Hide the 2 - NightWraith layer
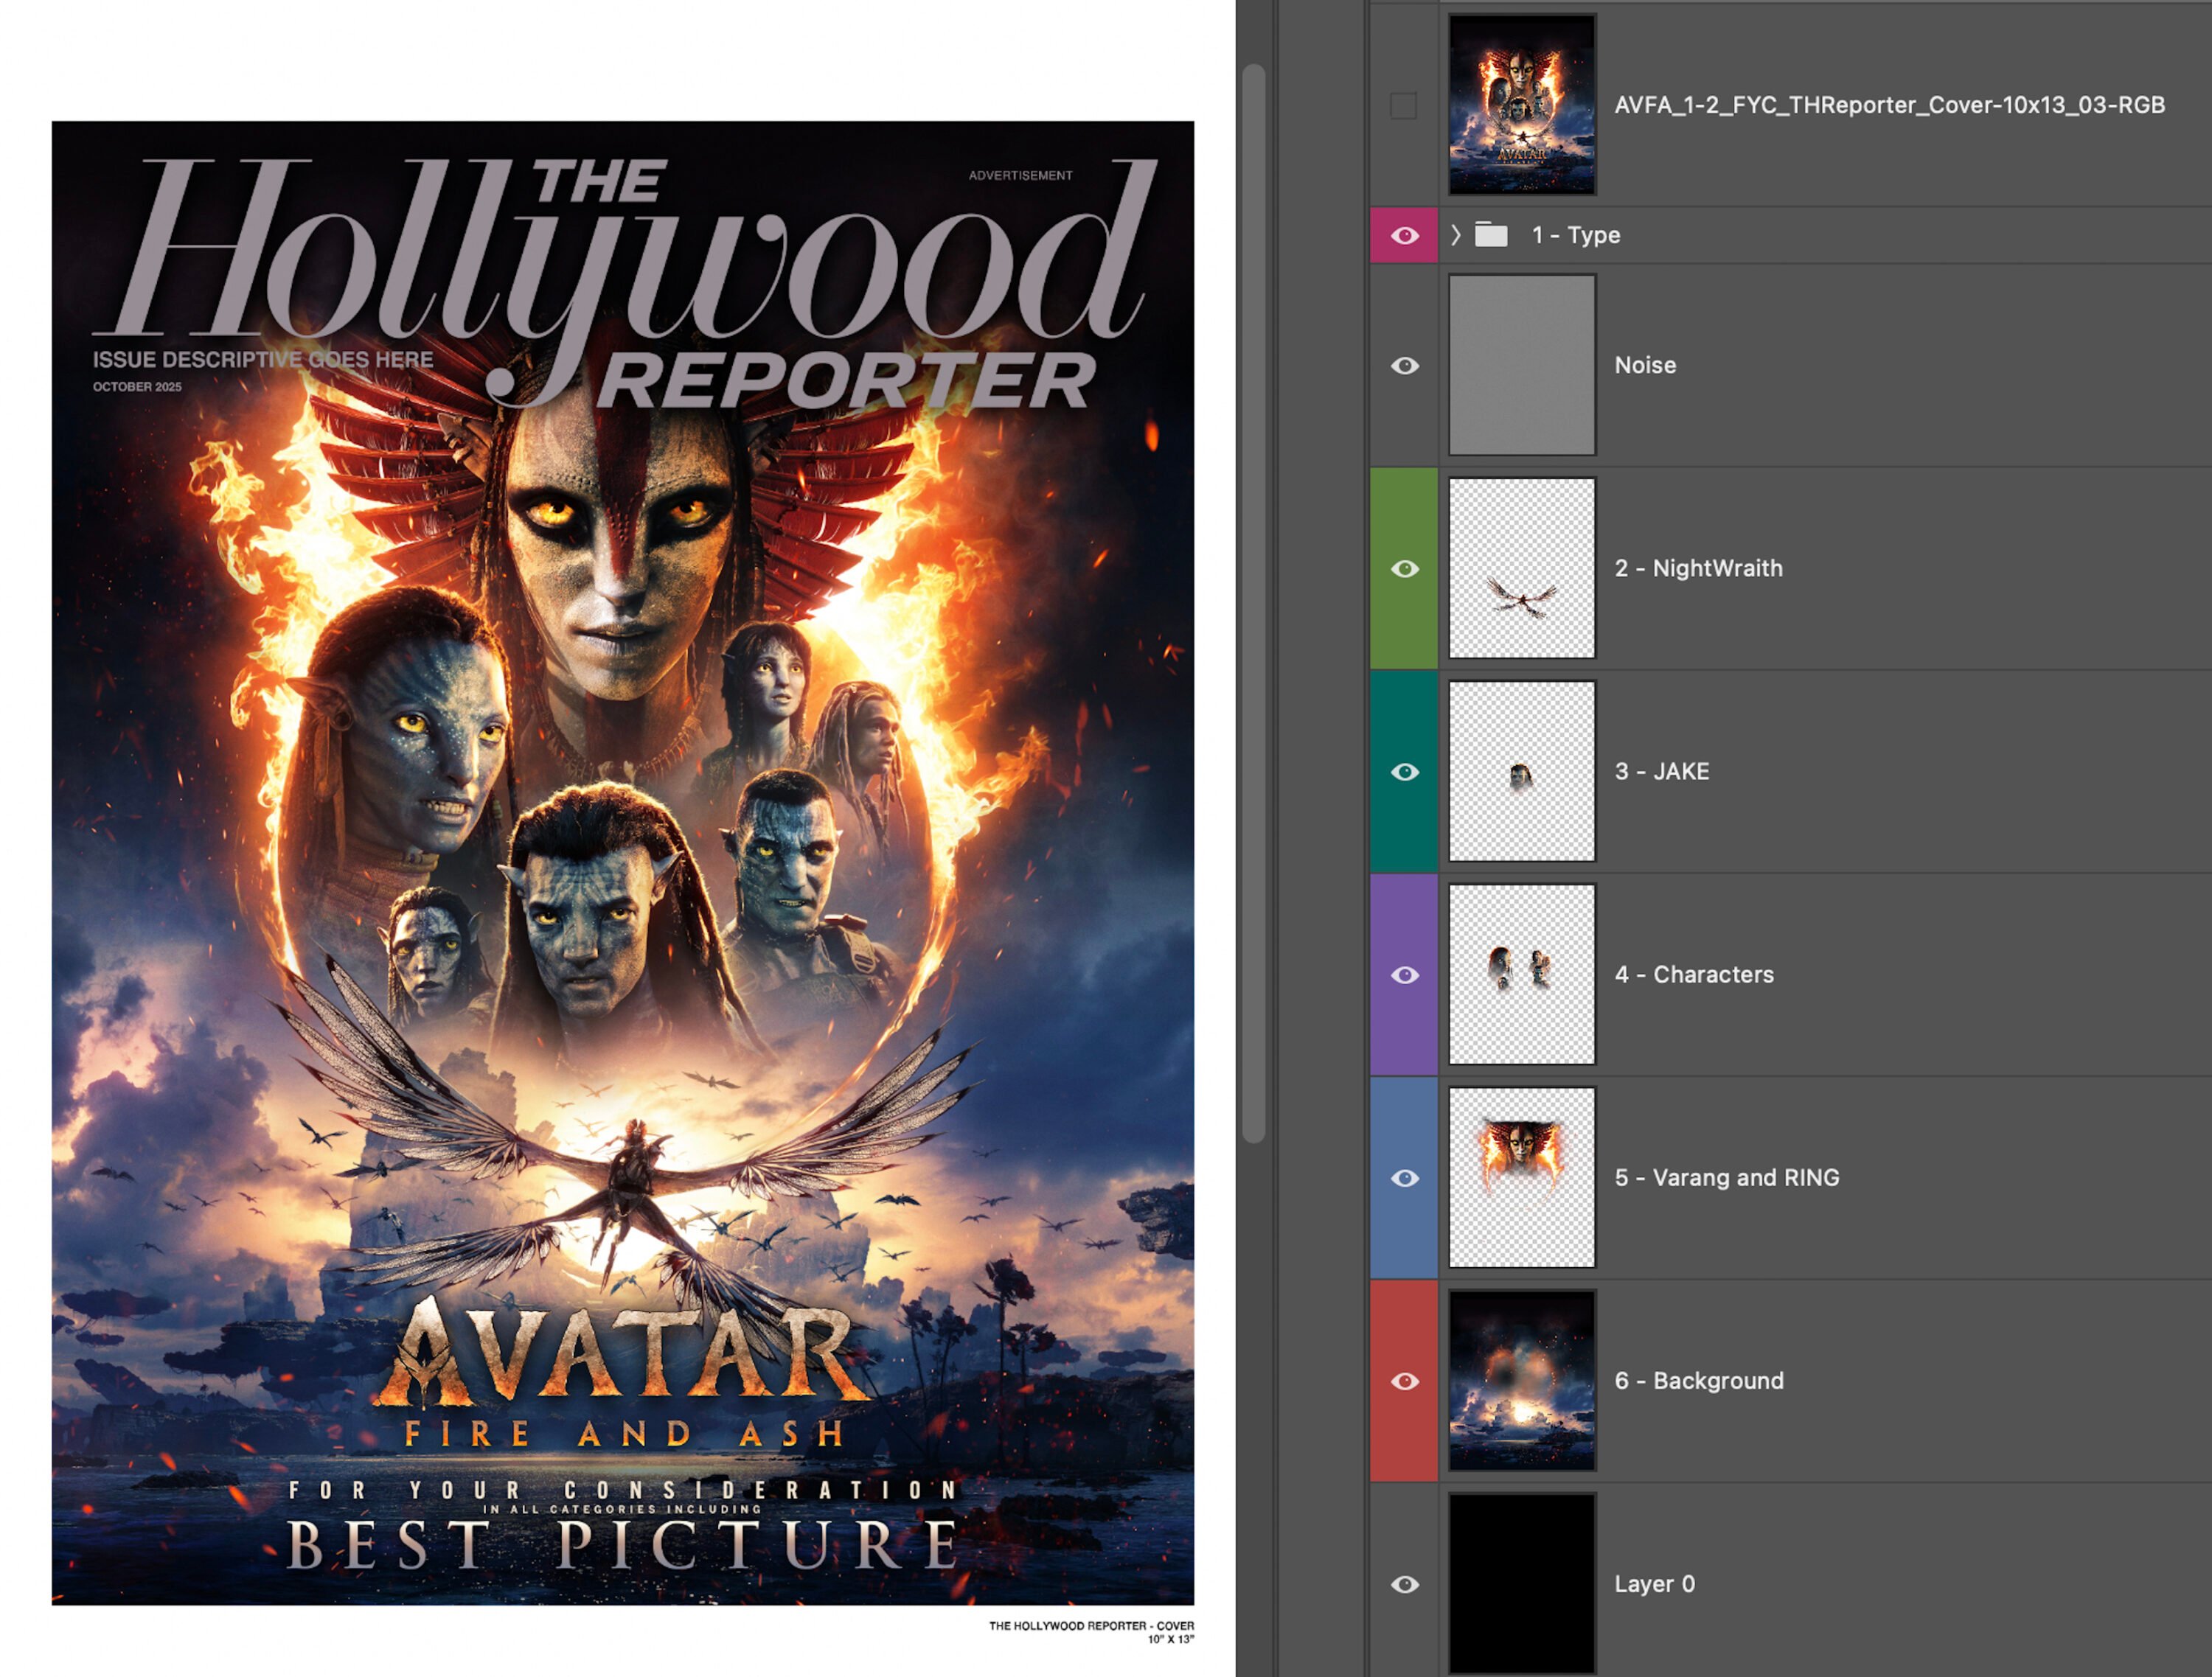 click(x=1404, y=569)
